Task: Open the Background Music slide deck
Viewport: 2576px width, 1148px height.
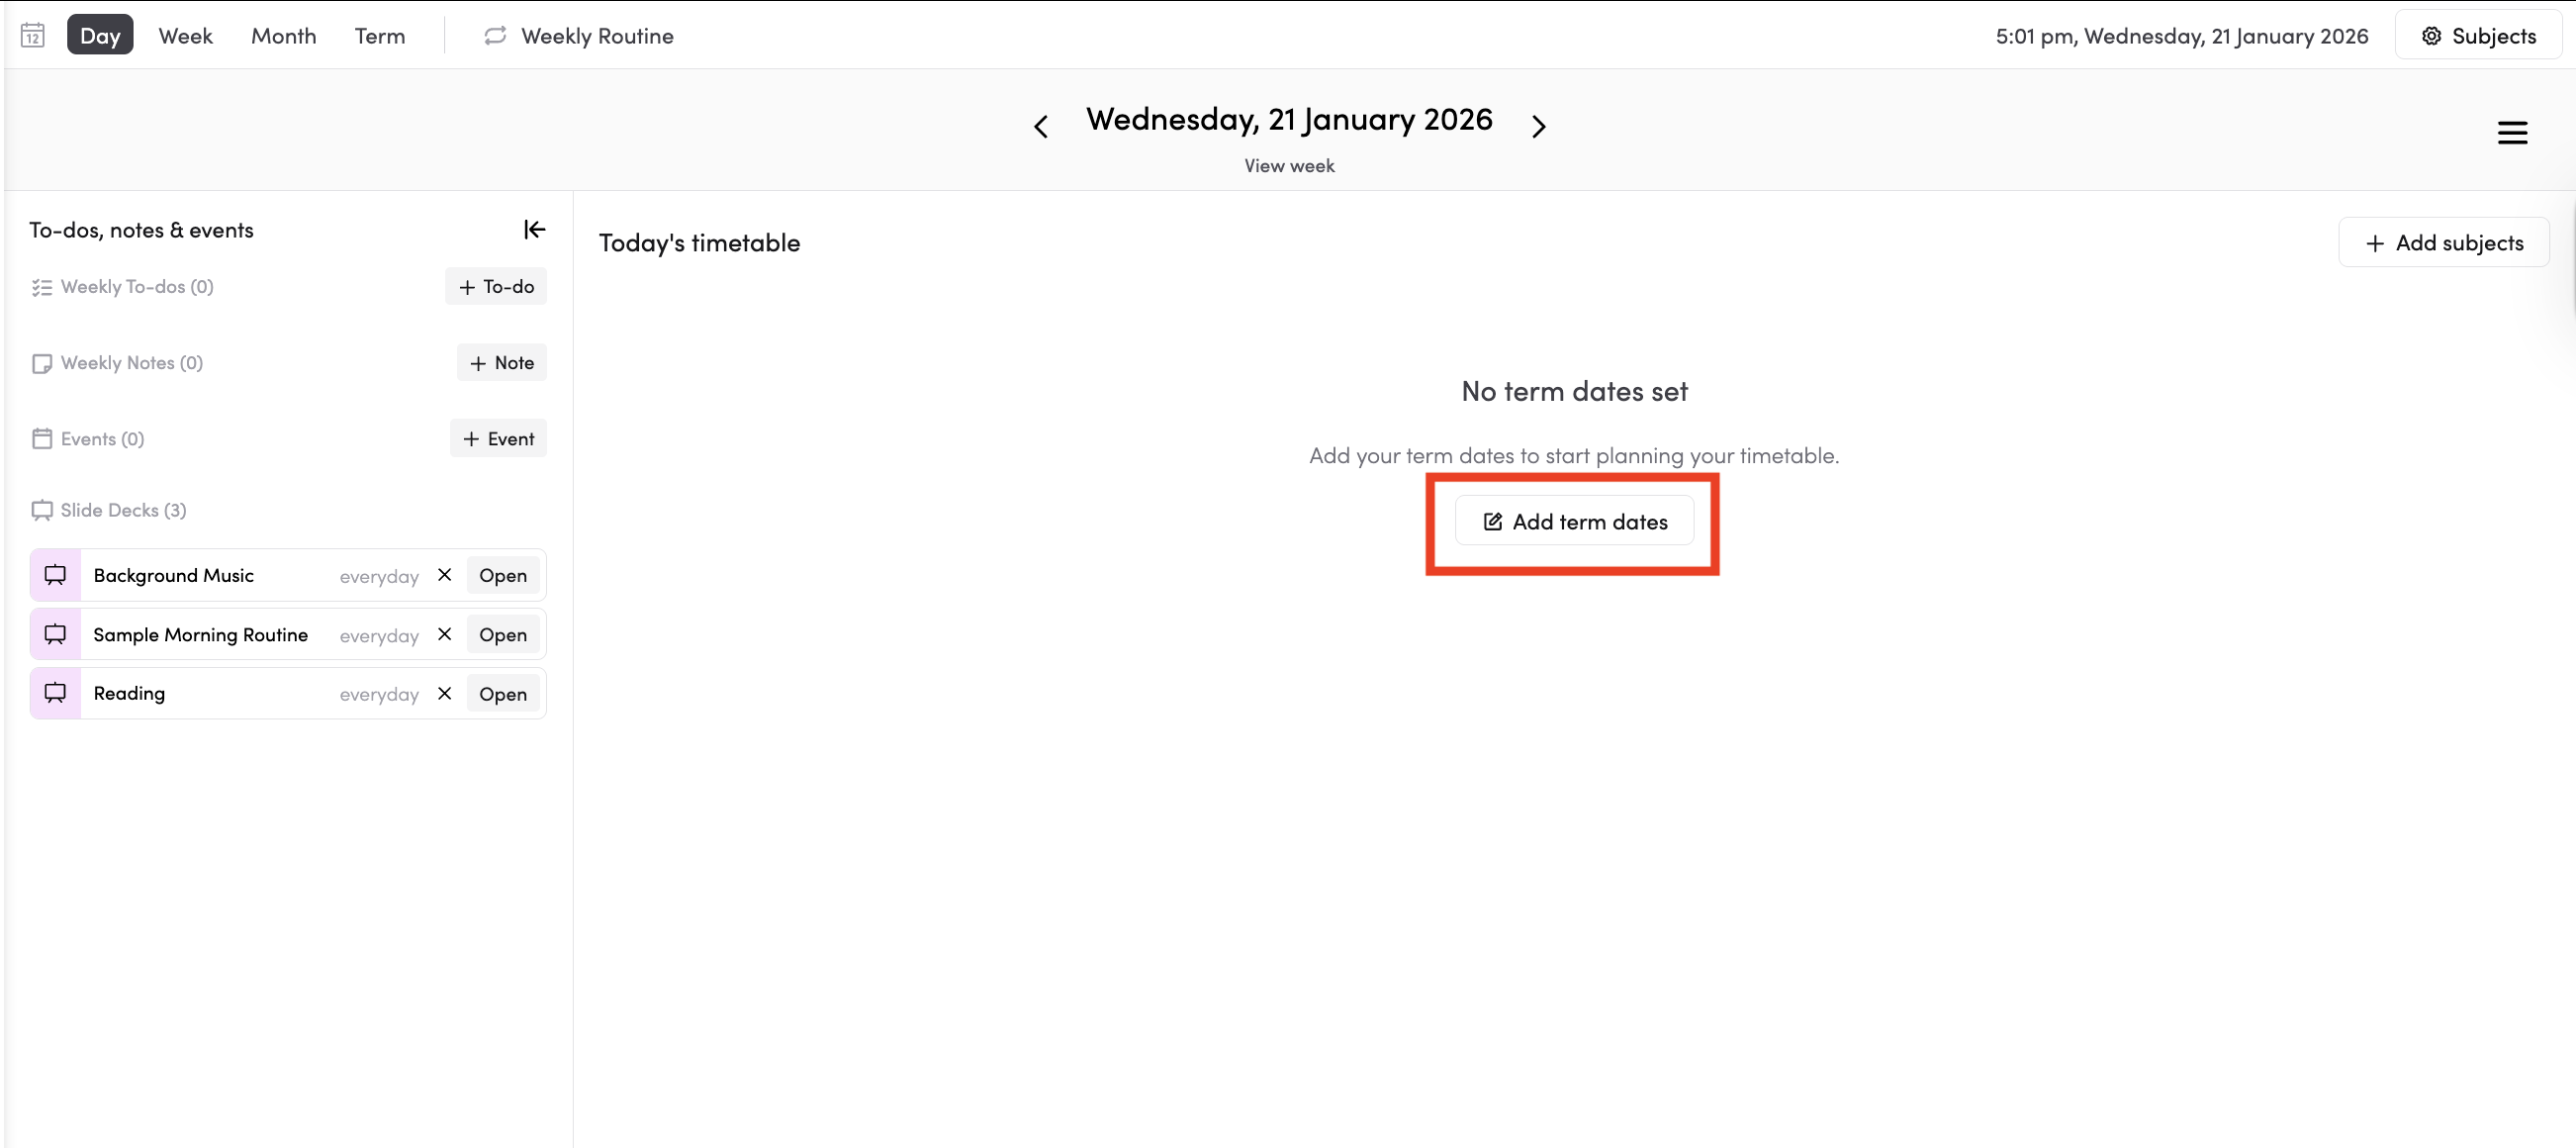Action: [502, 575]
